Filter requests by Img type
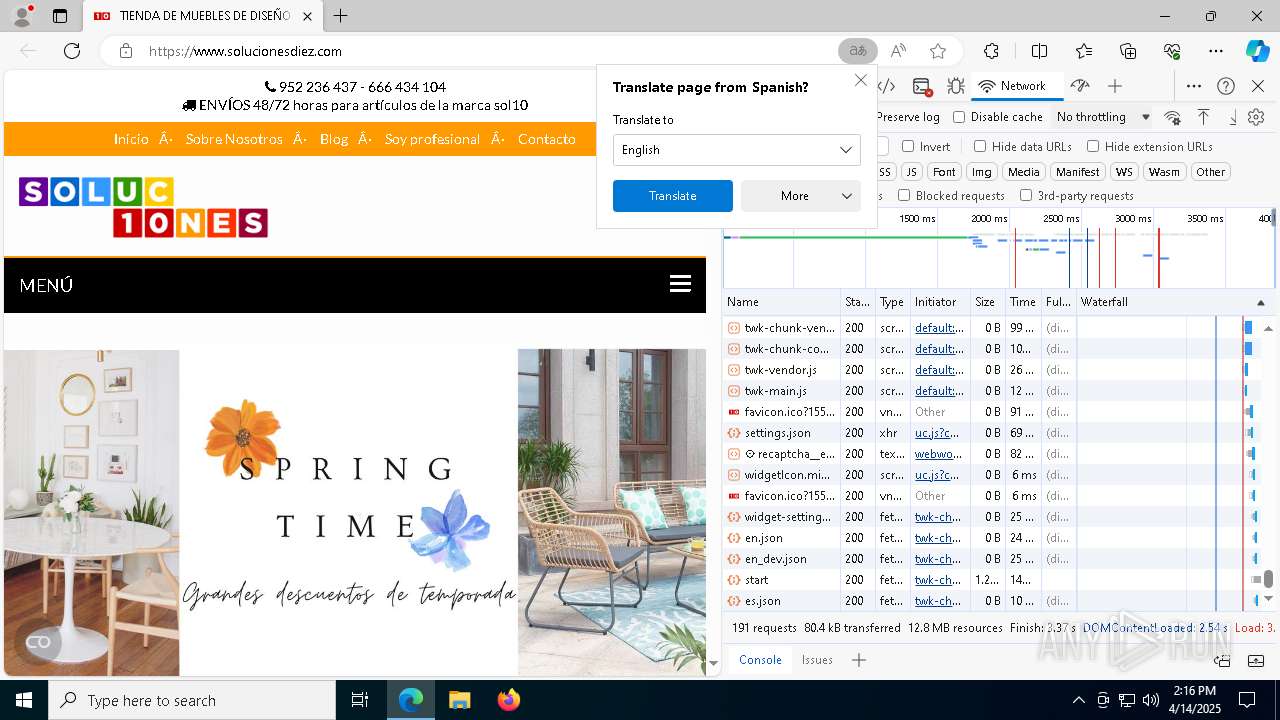The width and height of the screenshot is (1280, 720). [x=982, y=172]
